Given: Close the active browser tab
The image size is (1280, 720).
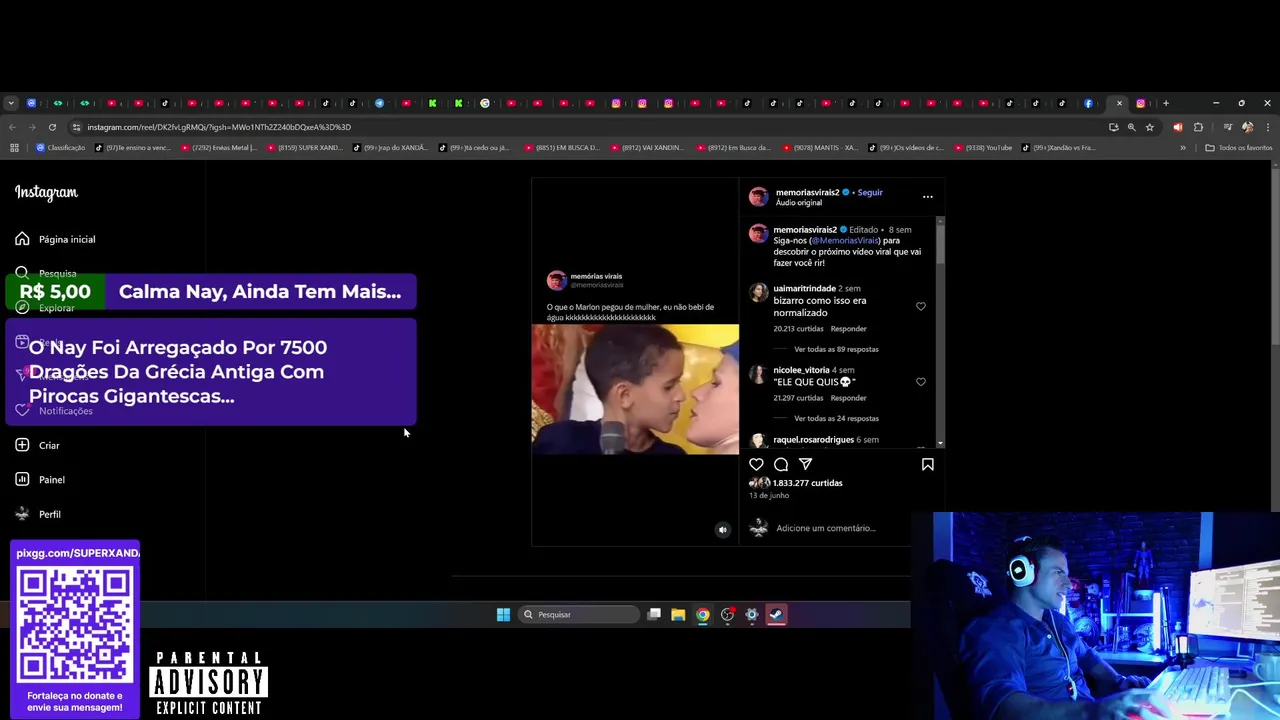Looking at the screenshot, I should [1119, 103].
